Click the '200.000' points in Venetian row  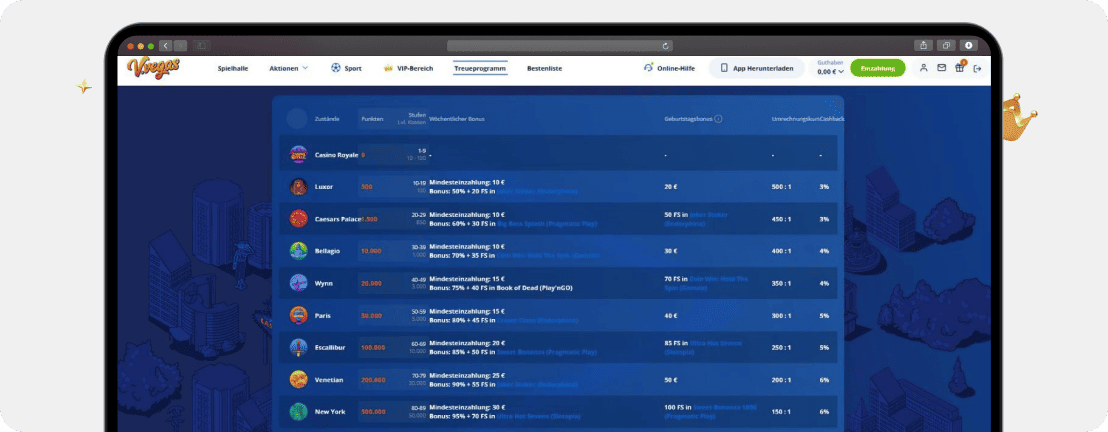pos(372,380)
